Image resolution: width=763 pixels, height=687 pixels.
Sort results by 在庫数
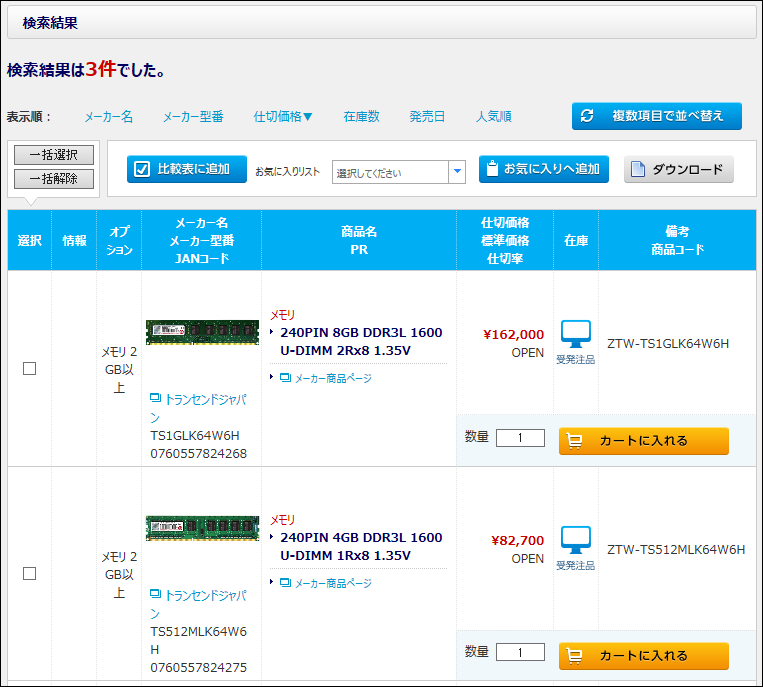point(361,117)
